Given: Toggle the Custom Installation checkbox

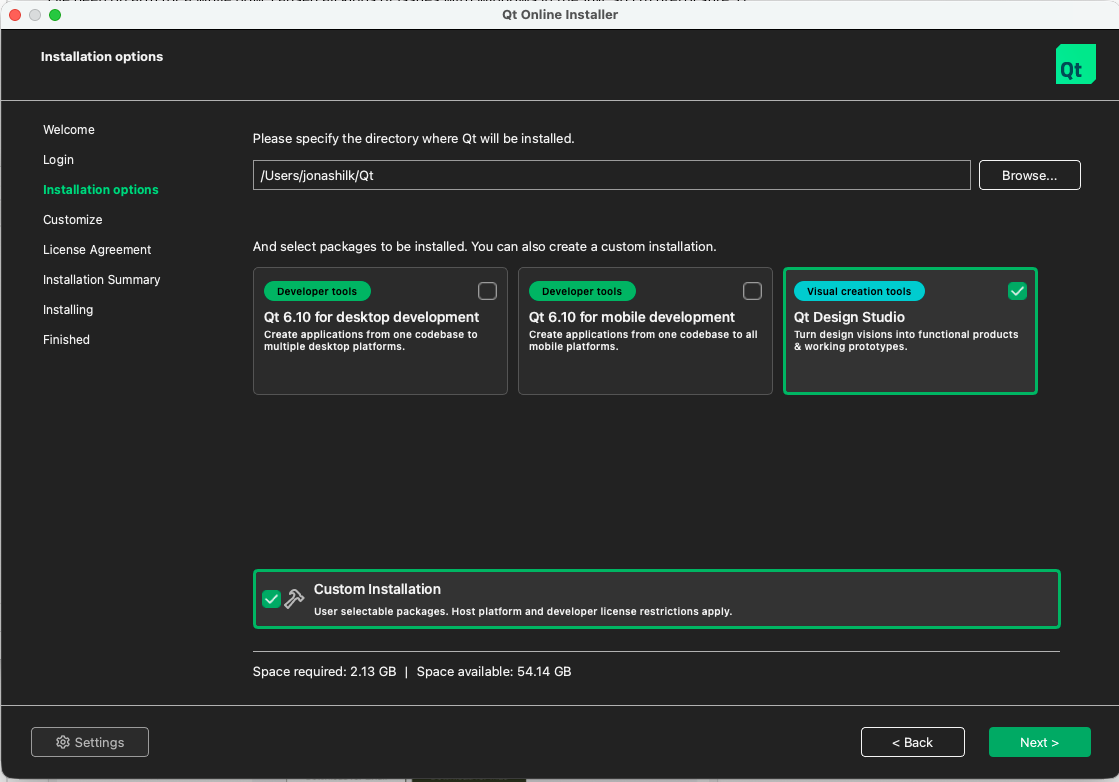Looking at the screenshot, I should pyautogui.click(x=271, y=598).
